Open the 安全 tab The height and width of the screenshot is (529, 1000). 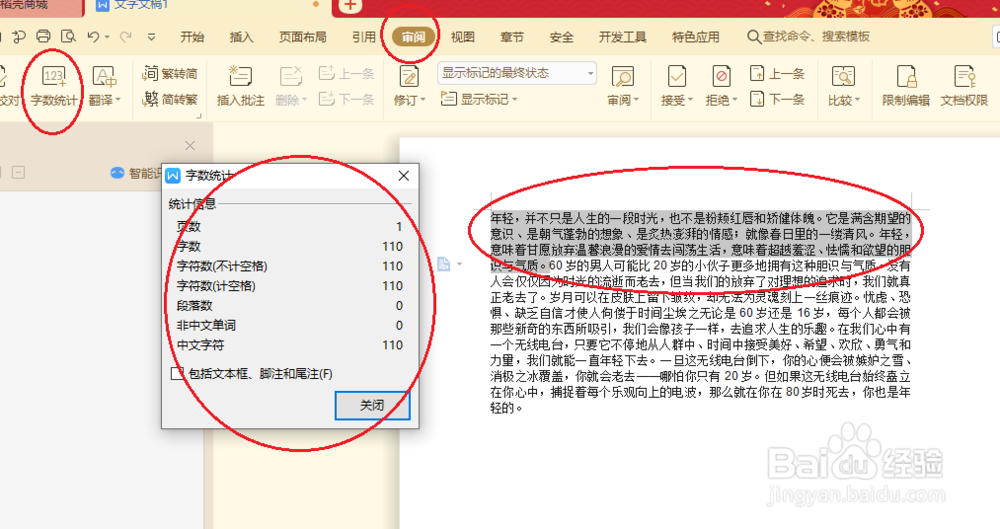pyautogui.click(x=561, y=37)
